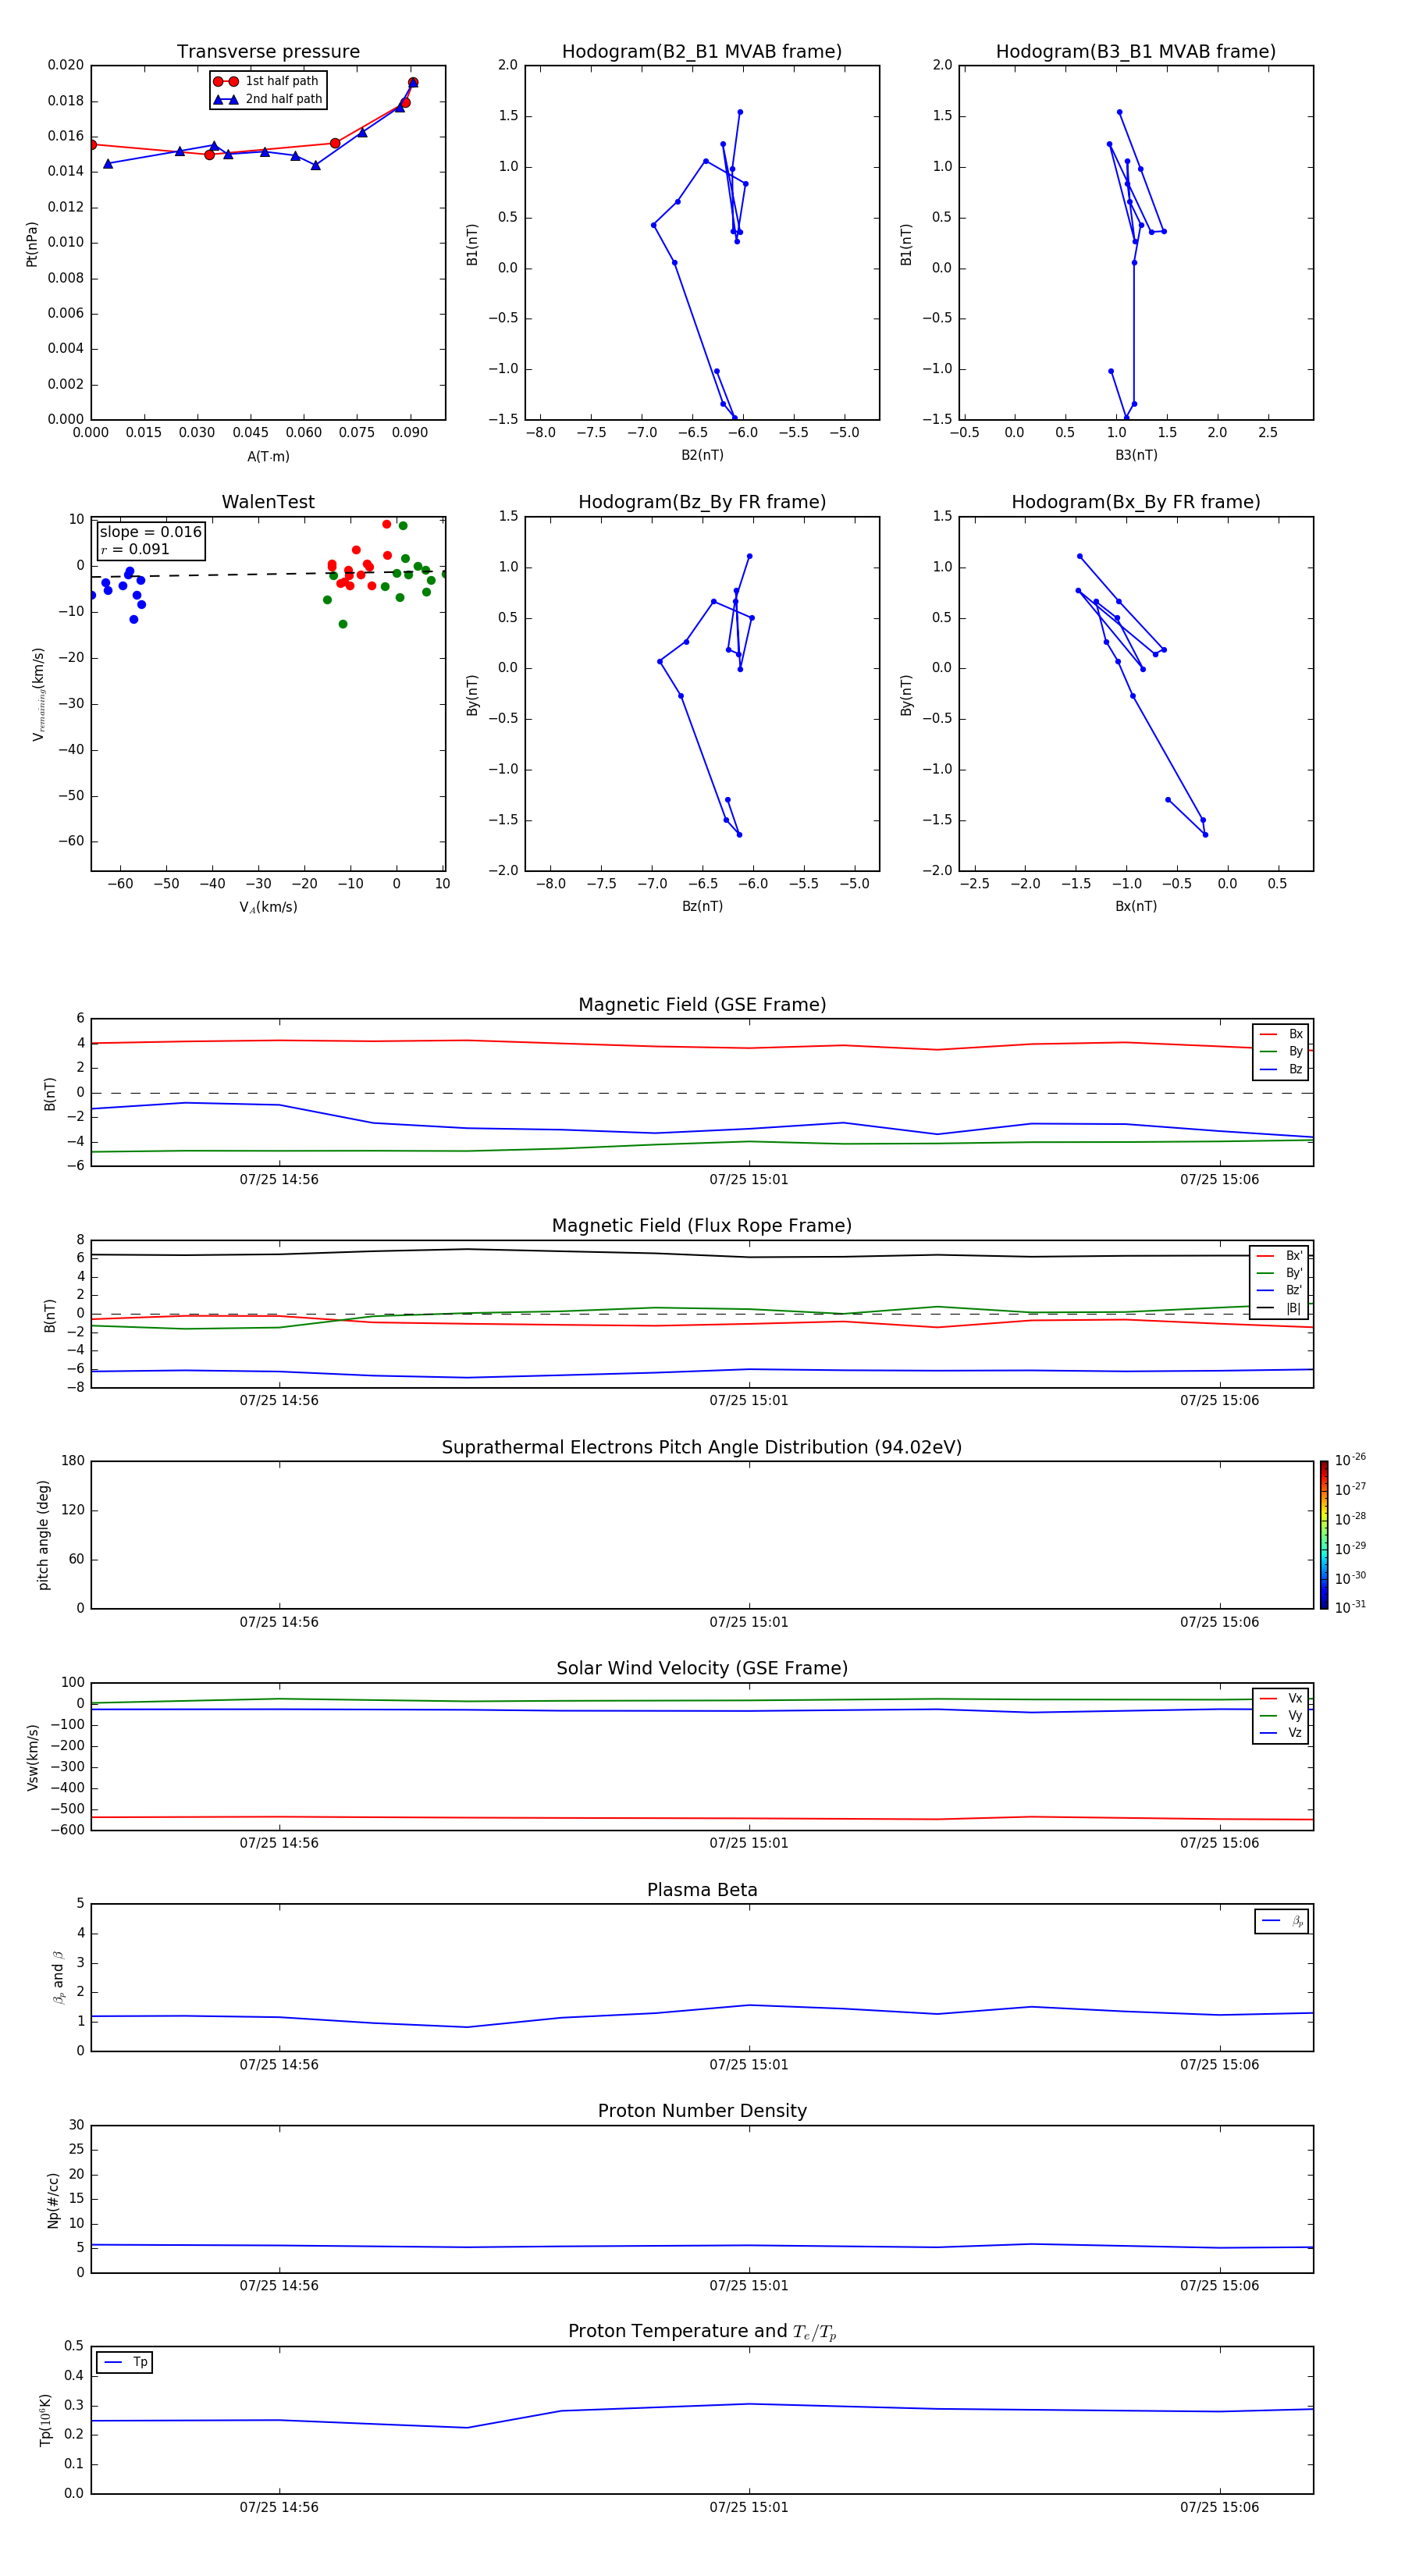The width and height of the screenshot is (1405, 2576).
Task: Click the 'A(T·m)' x-axis label
Action: pyautogui.click(x=268, y=457)
